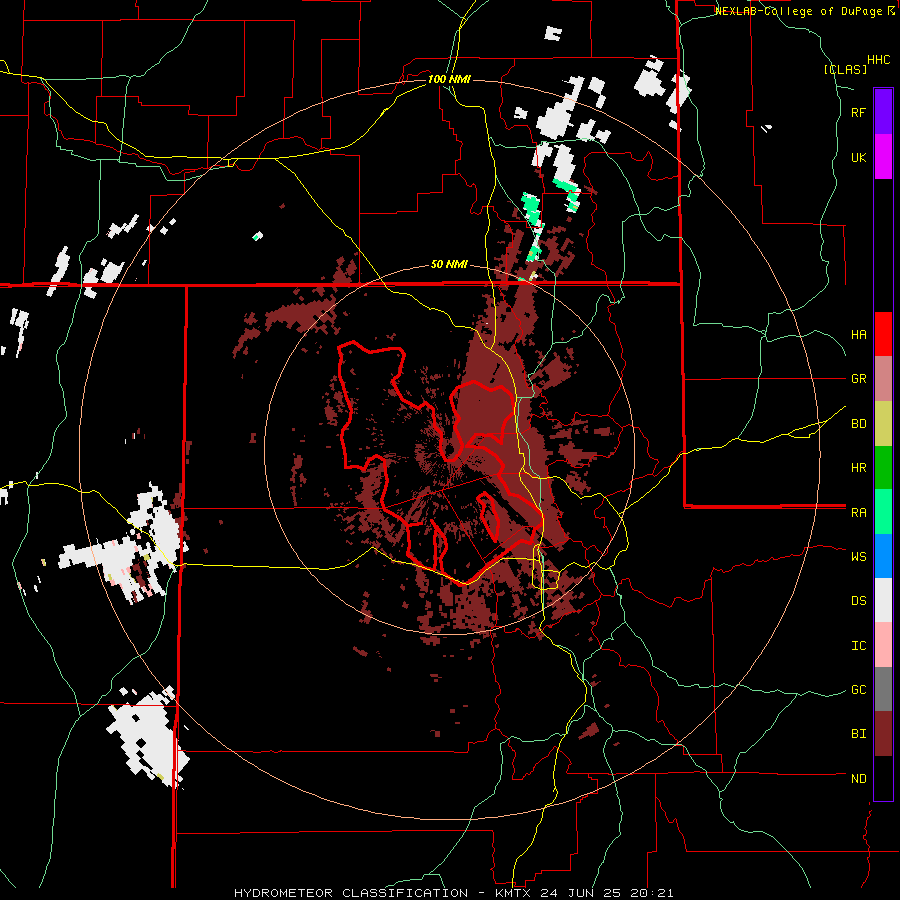Viewport: 900px width, 900px height.
Task: Click the 100 NMI range ring label
Action: coord(449,79)
